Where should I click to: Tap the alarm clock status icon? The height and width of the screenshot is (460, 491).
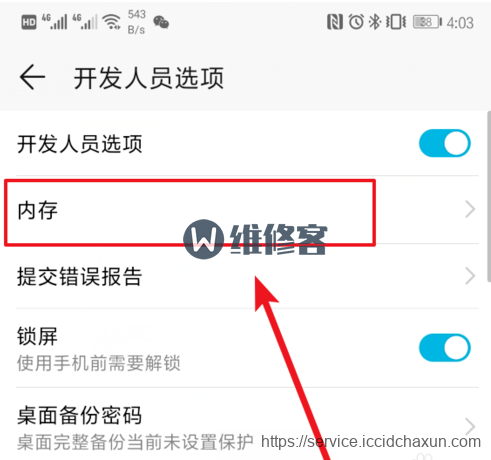pyautogui.click(x=356, y=22)
